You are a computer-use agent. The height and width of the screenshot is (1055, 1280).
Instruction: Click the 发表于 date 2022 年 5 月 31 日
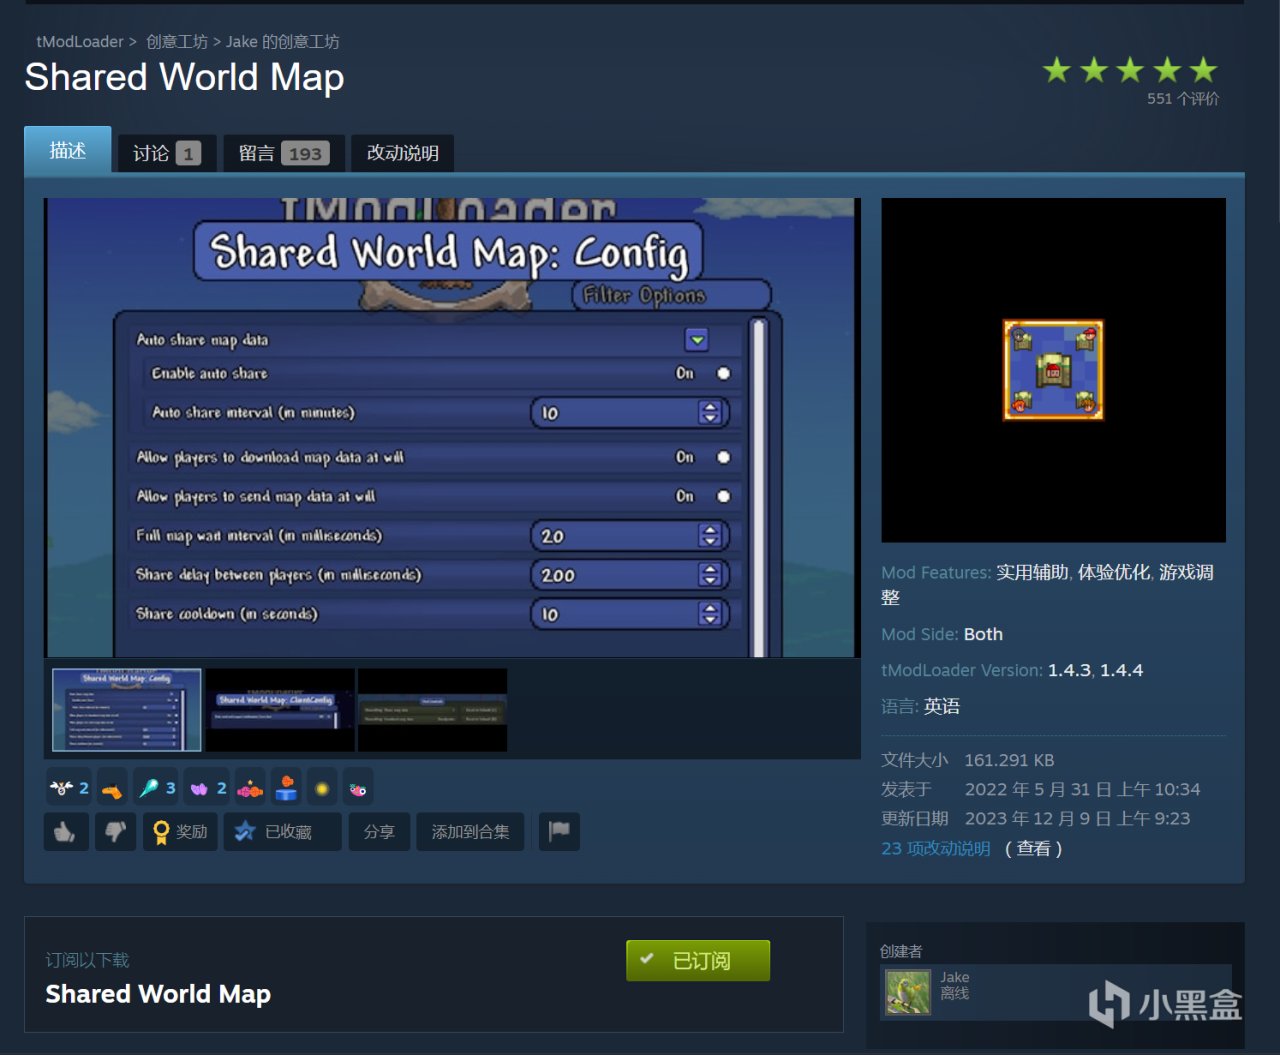click(x=1082, y=789)
